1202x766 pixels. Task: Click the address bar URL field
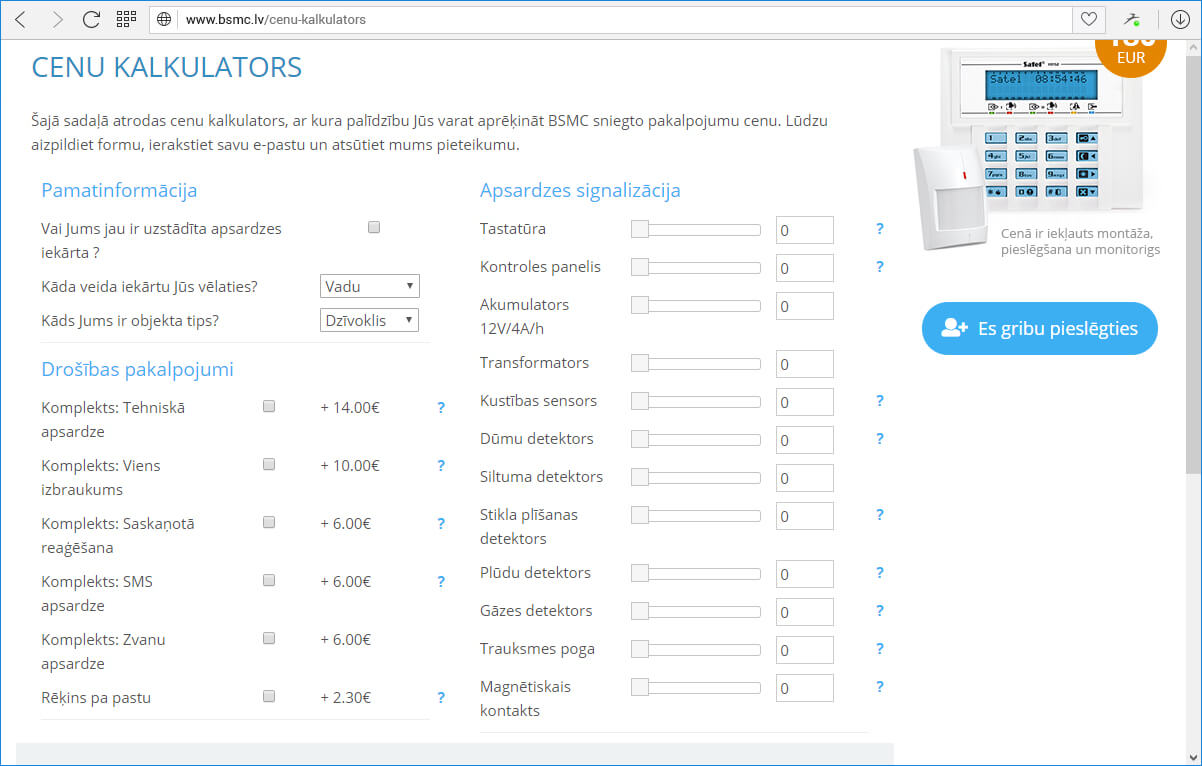tap(600, 19)
